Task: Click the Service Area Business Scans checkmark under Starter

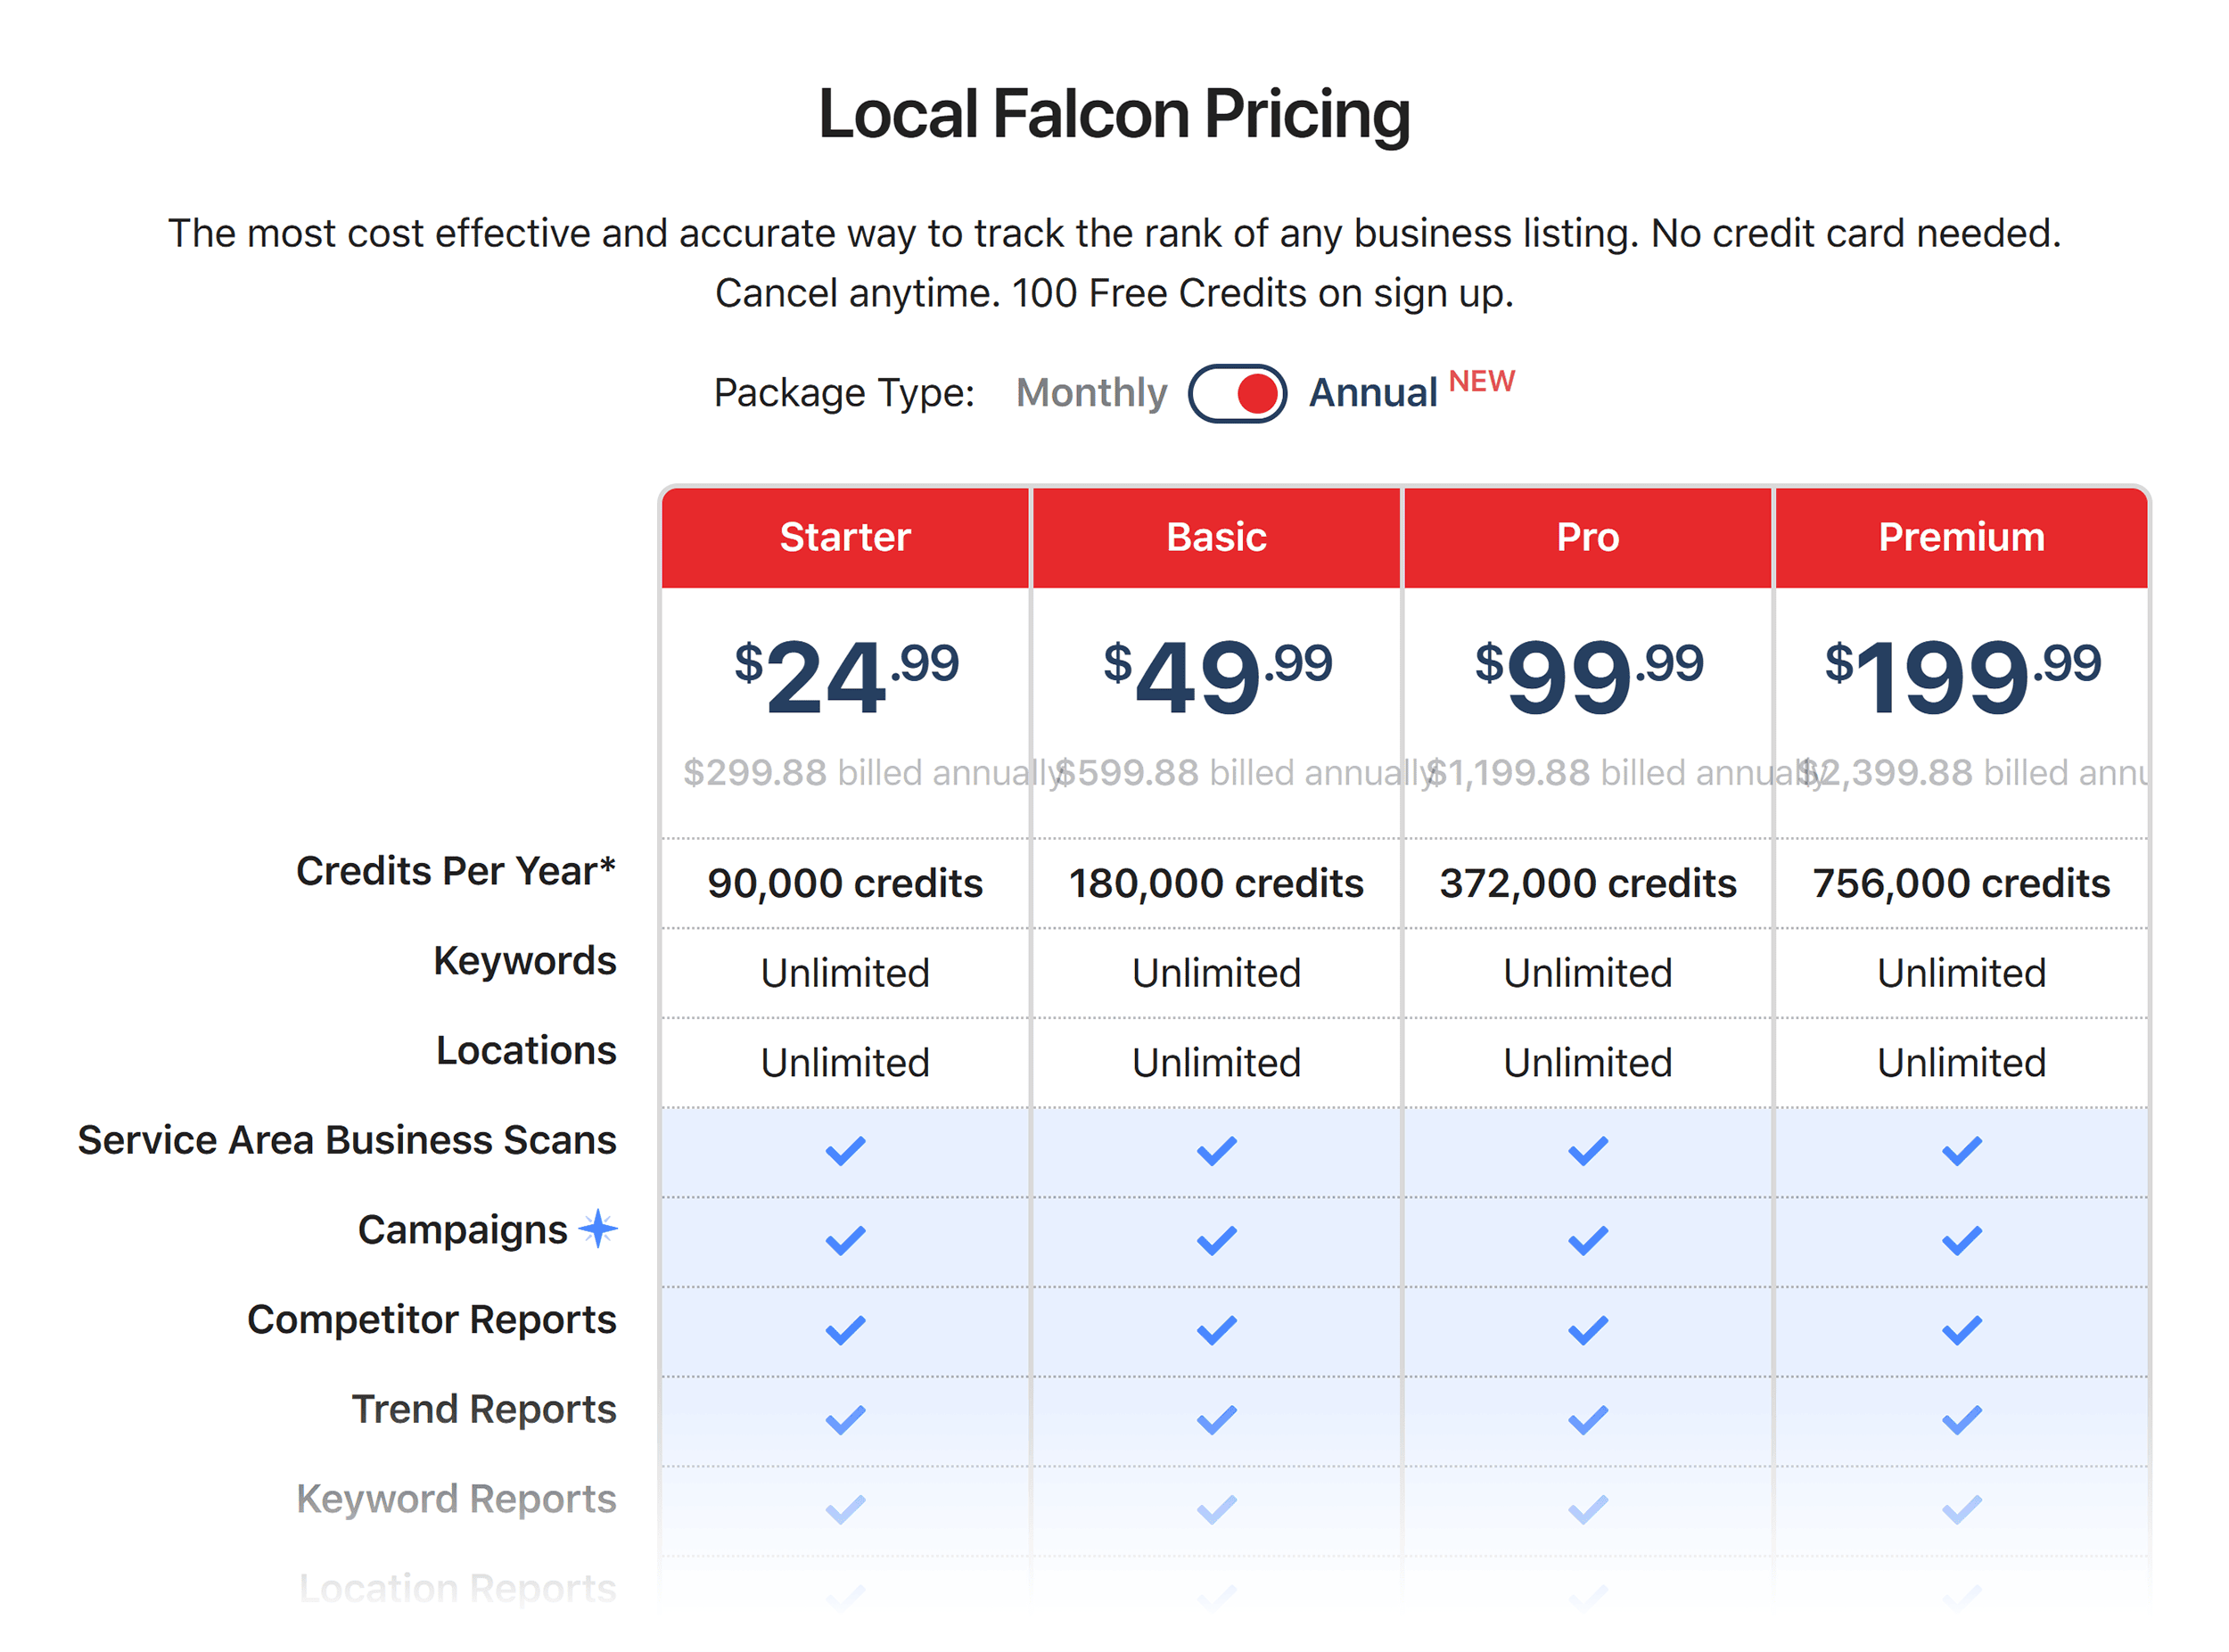Action: [845, 1150]
